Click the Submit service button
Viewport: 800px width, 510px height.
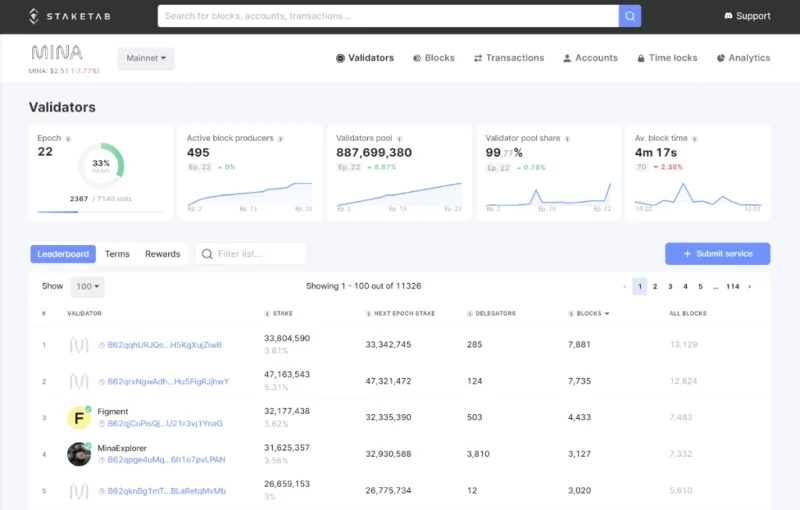[717, 253]
